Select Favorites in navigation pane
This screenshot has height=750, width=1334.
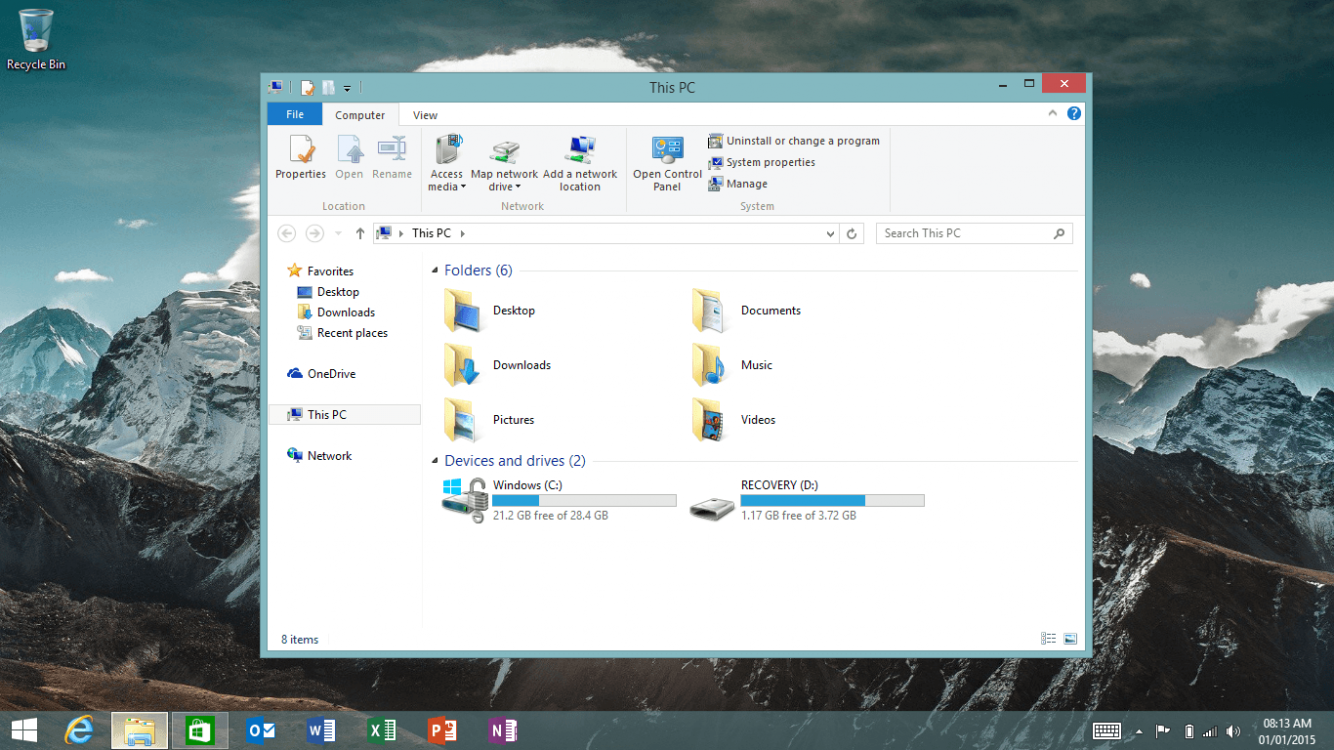click(320, 271)
